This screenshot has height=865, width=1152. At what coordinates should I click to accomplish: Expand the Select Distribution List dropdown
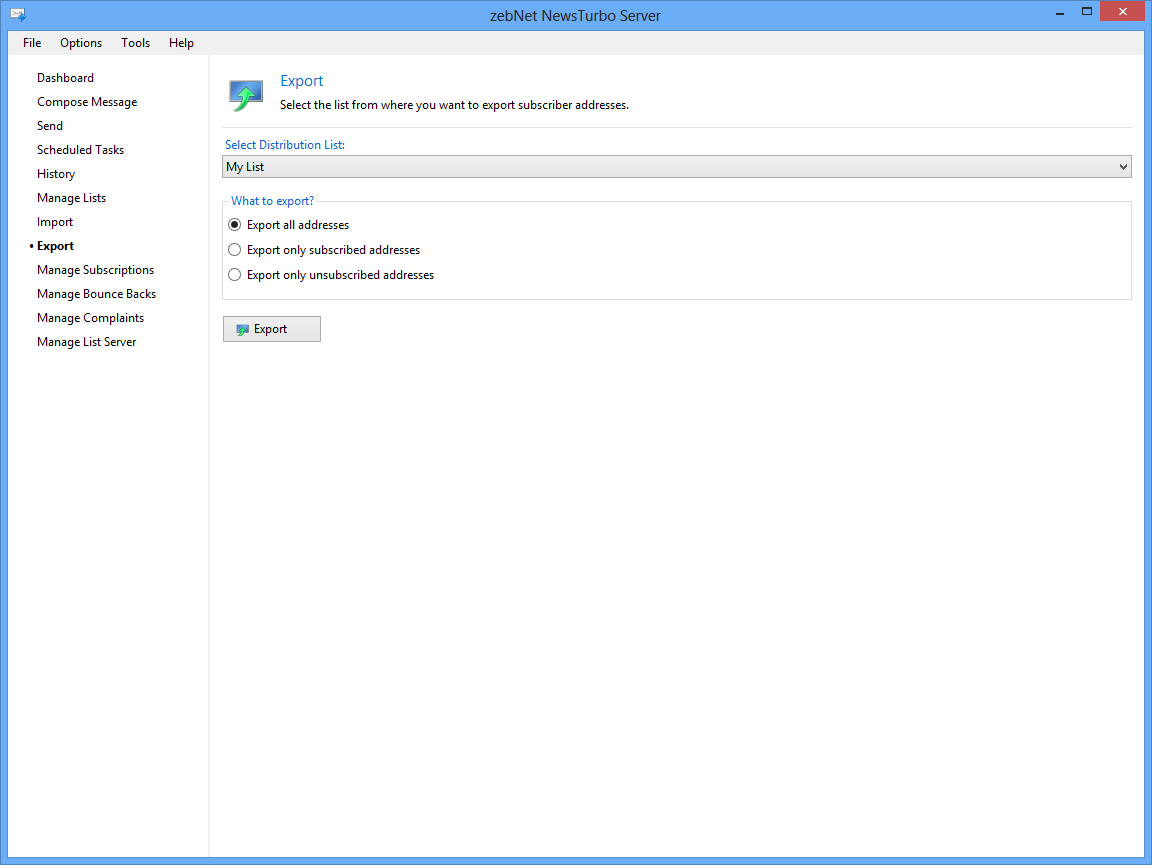pyautogui.click(x=676, y=167)
